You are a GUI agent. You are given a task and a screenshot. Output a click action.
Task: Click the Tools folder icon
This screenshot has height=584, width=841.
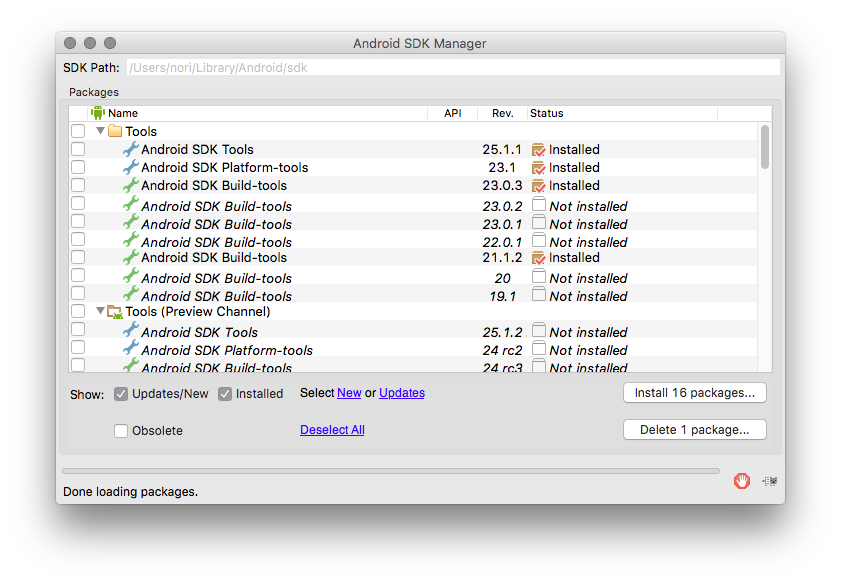click(115, 131)
